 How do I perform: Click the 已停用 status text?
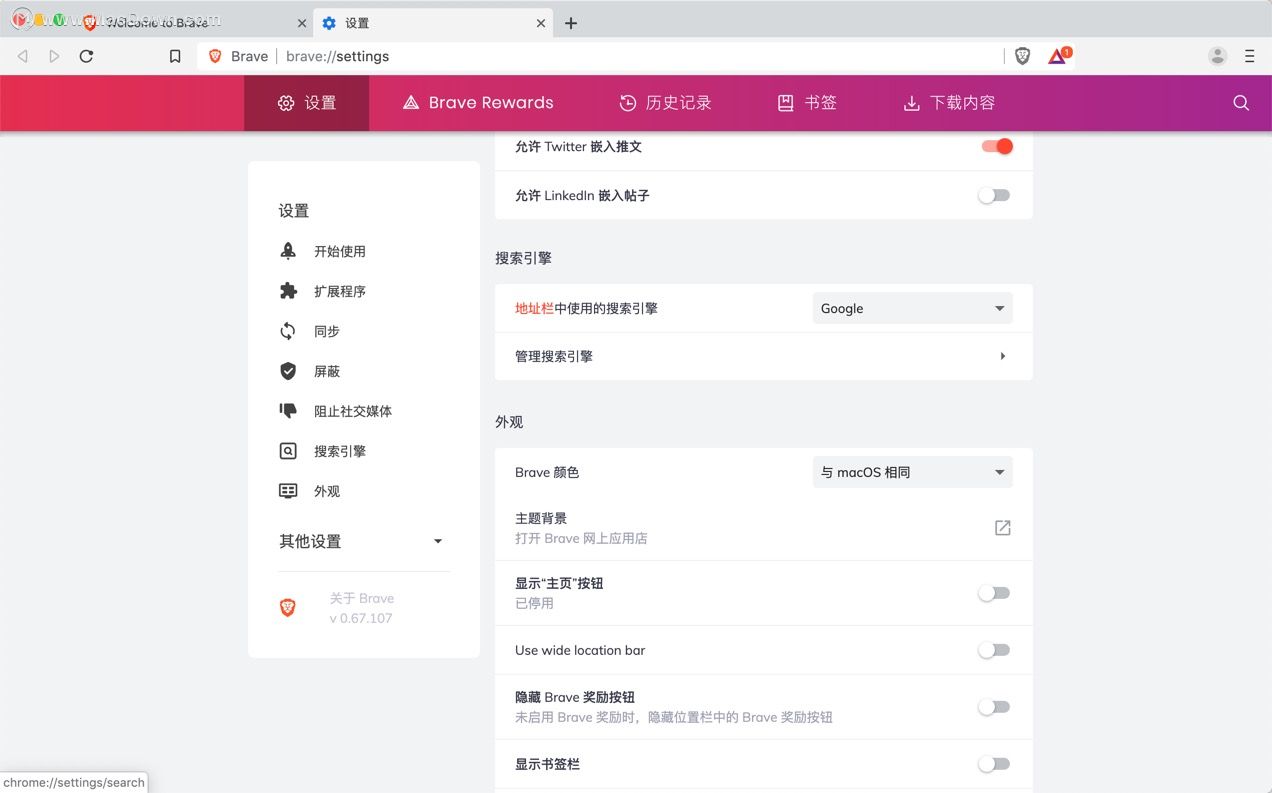[534, 603]
